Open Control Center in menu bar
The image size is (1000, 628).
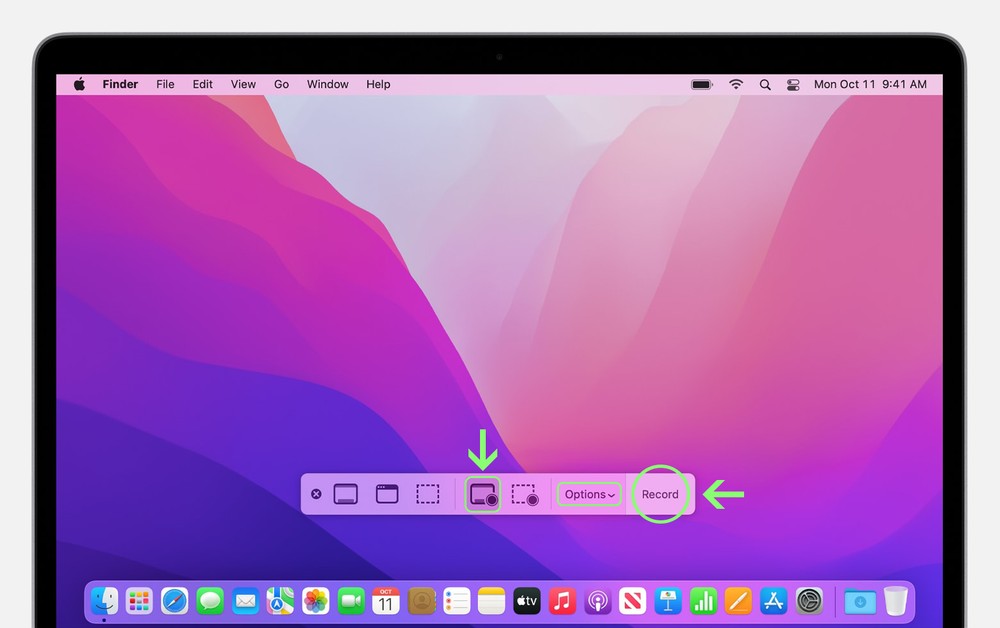(794, 85)
